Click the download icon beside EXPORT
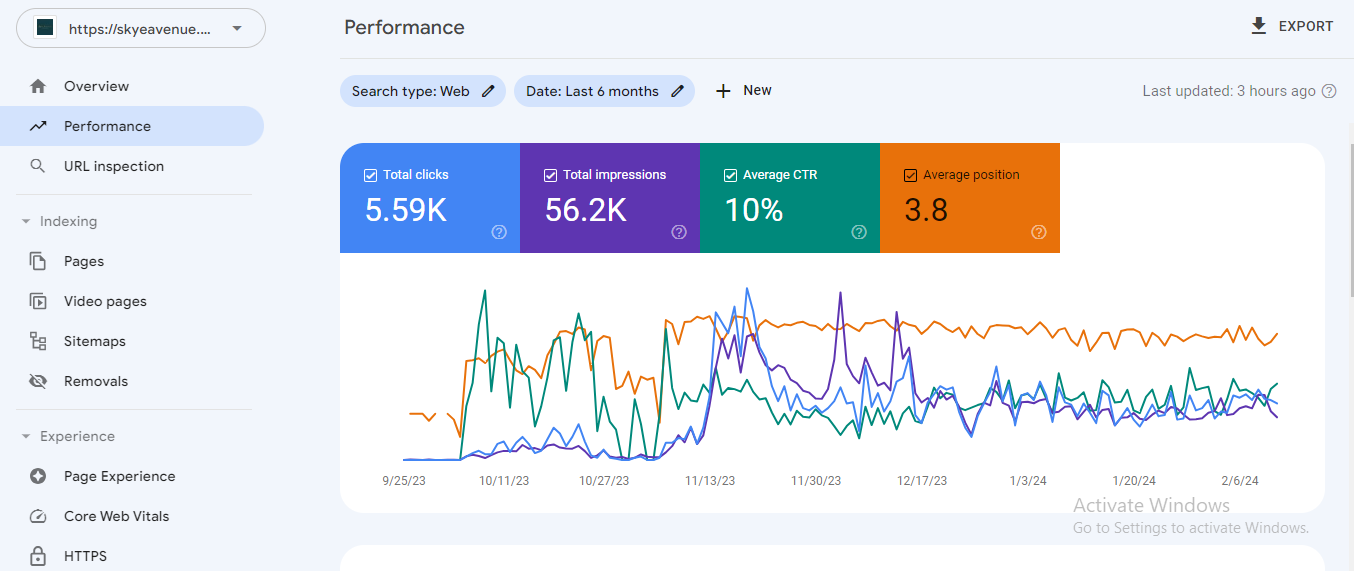Viewport: 1354px width, 571px height. tap(1259, 26)
